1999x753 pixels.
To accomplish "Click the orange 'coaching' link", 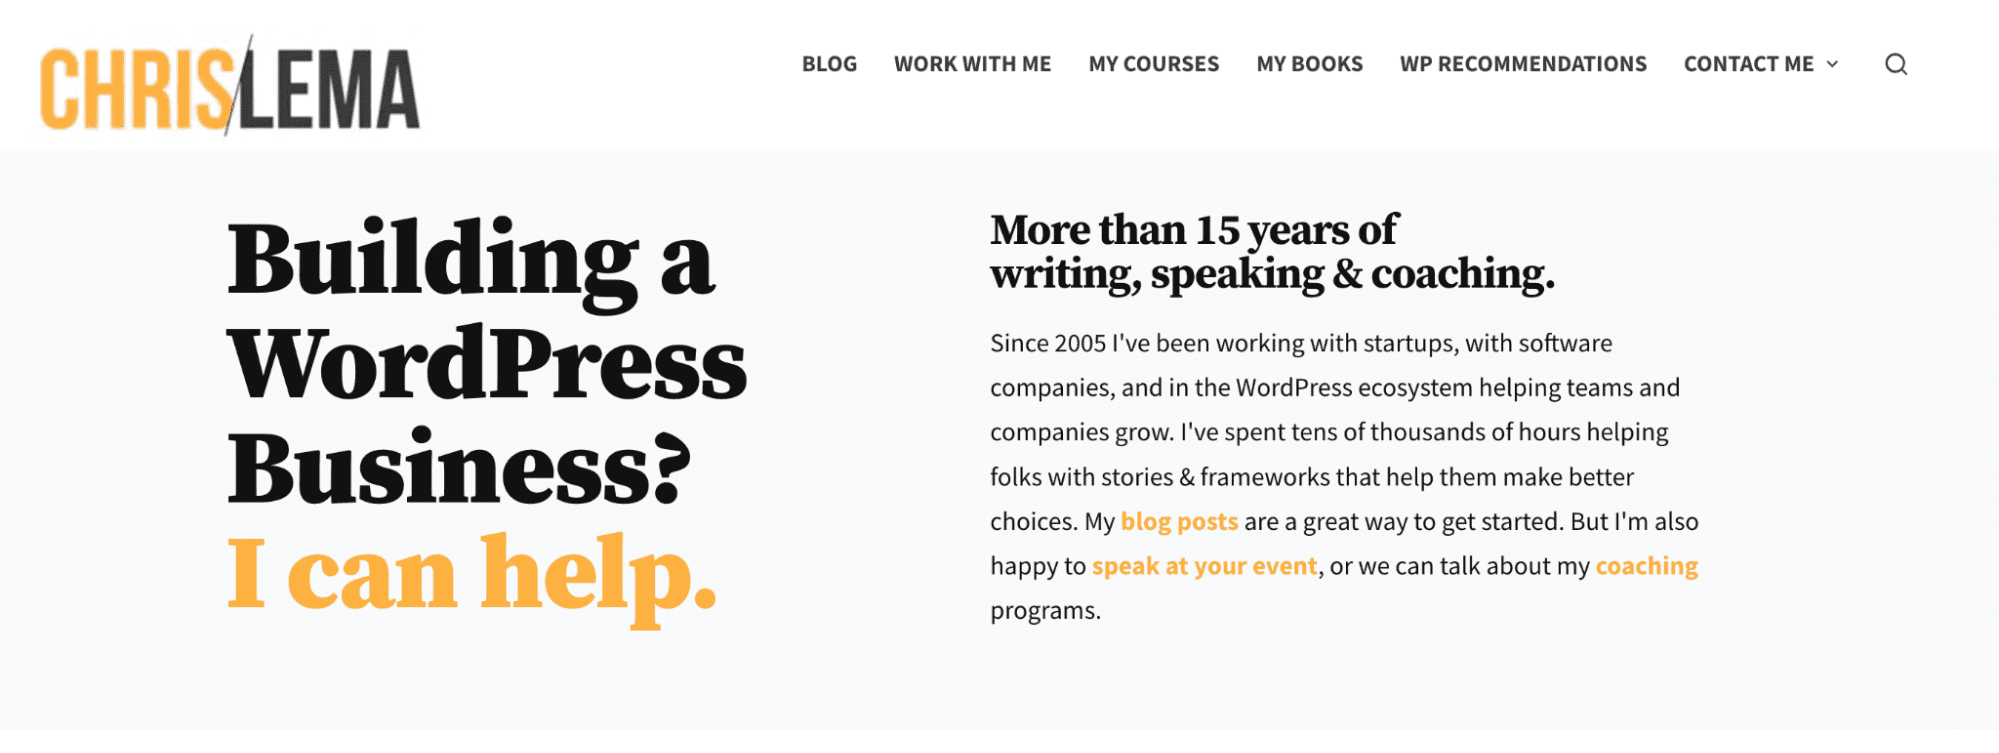I will coord(1646,565).
